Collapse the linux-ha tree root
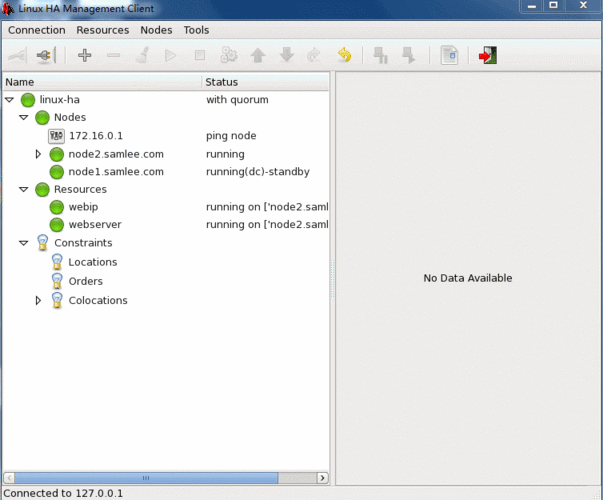Viewport: 603px width, 500px height. (x=10, y=100)
